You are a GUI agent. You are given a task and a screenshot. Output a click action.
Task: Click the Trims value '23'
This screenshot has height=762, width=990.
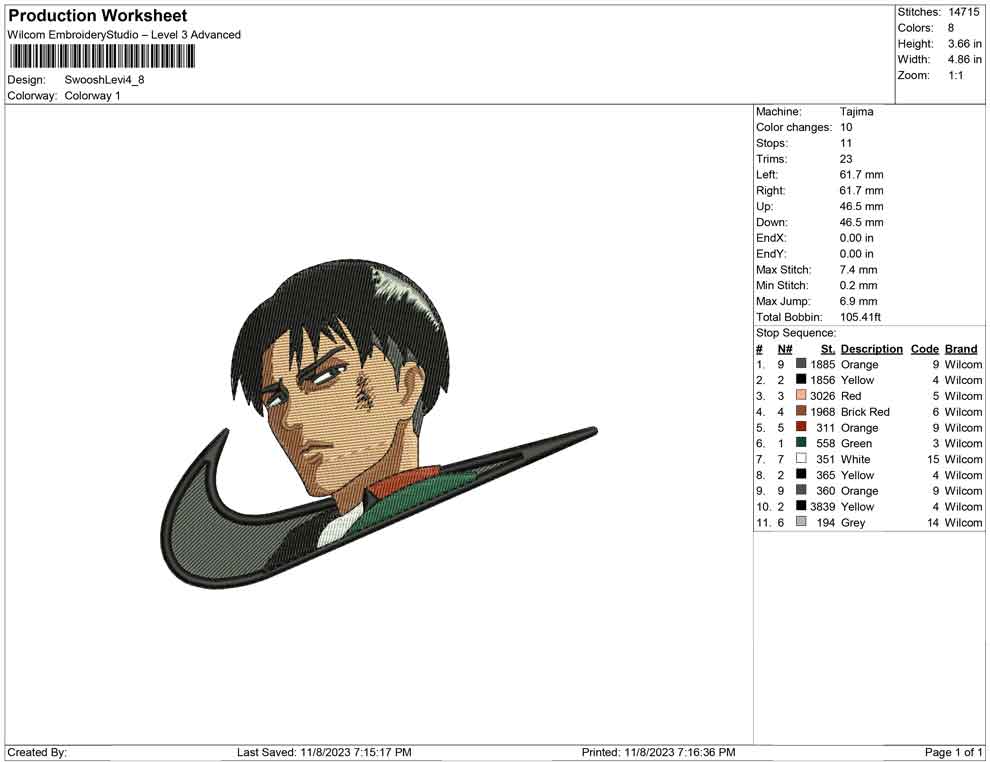(846, 158)
